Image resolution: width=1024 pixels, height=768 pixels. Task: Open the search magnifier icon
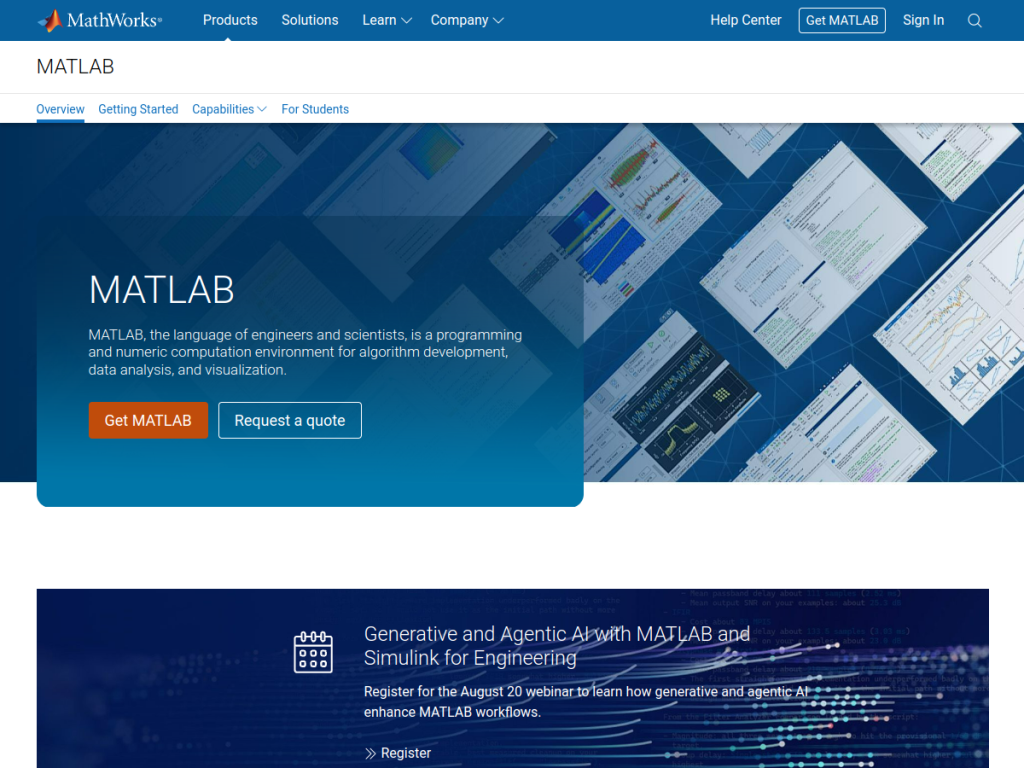(974, 20)
